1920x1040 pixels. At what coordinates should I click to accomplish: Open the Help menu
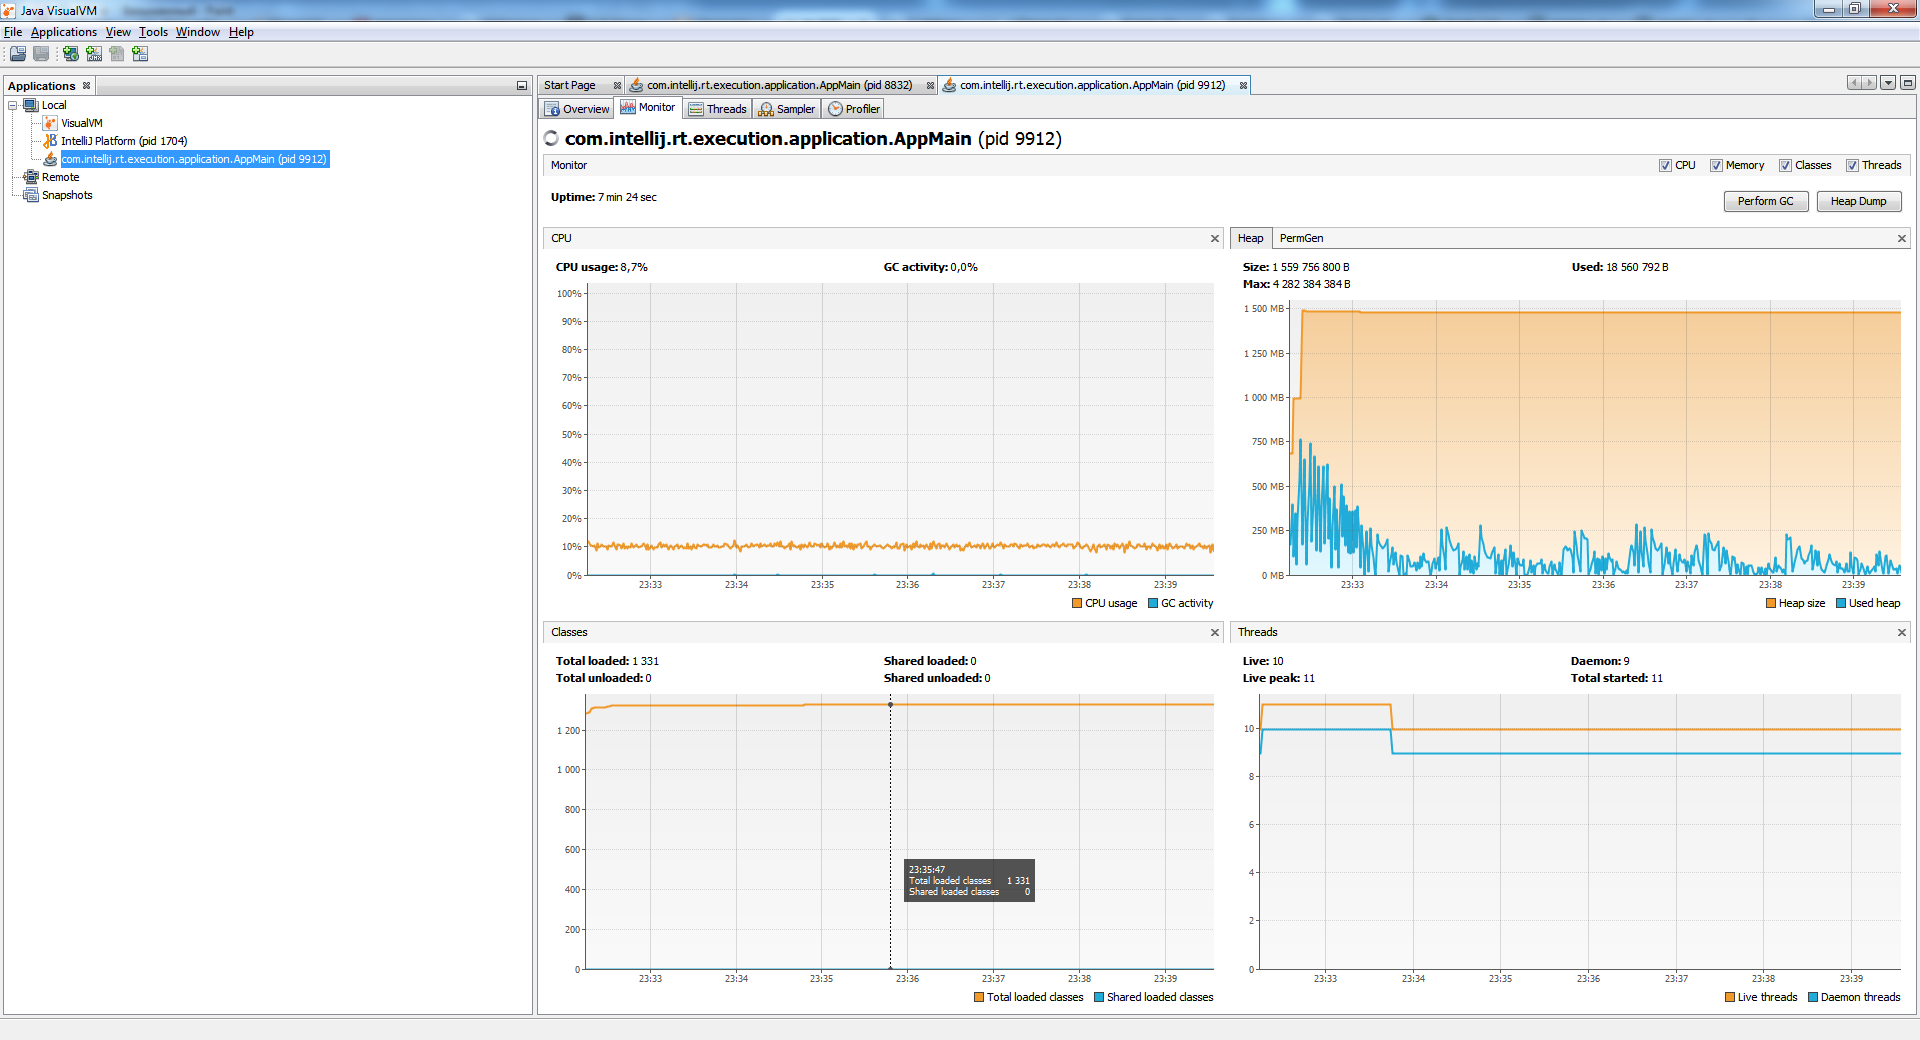click(x=241, y=32)
